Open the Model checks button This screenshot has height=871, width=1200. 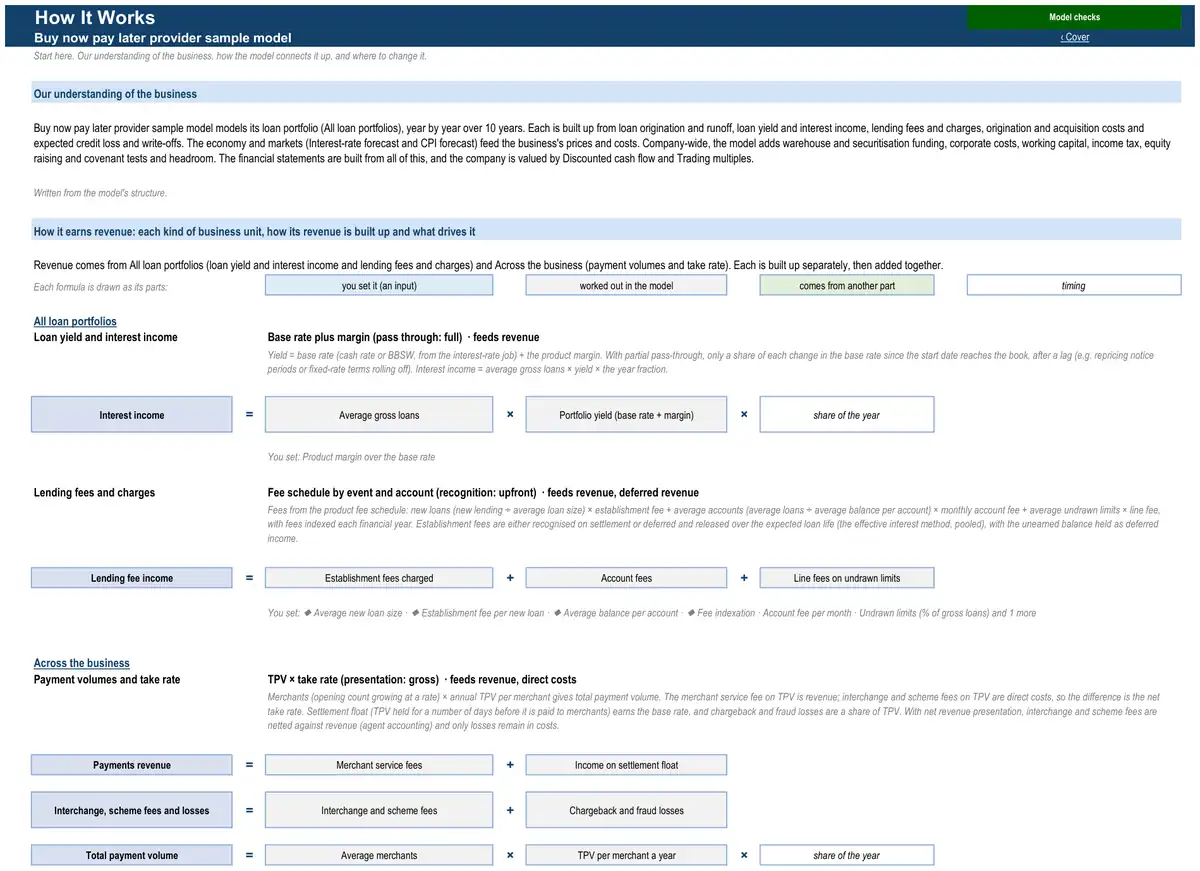(x=1074, y=17)
